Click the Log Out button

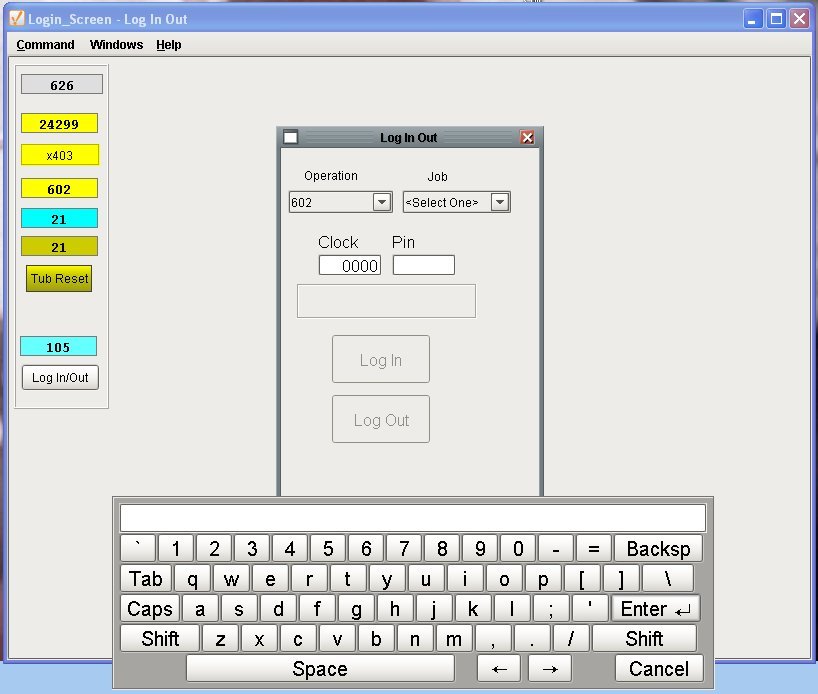click(x=381, y=420)
